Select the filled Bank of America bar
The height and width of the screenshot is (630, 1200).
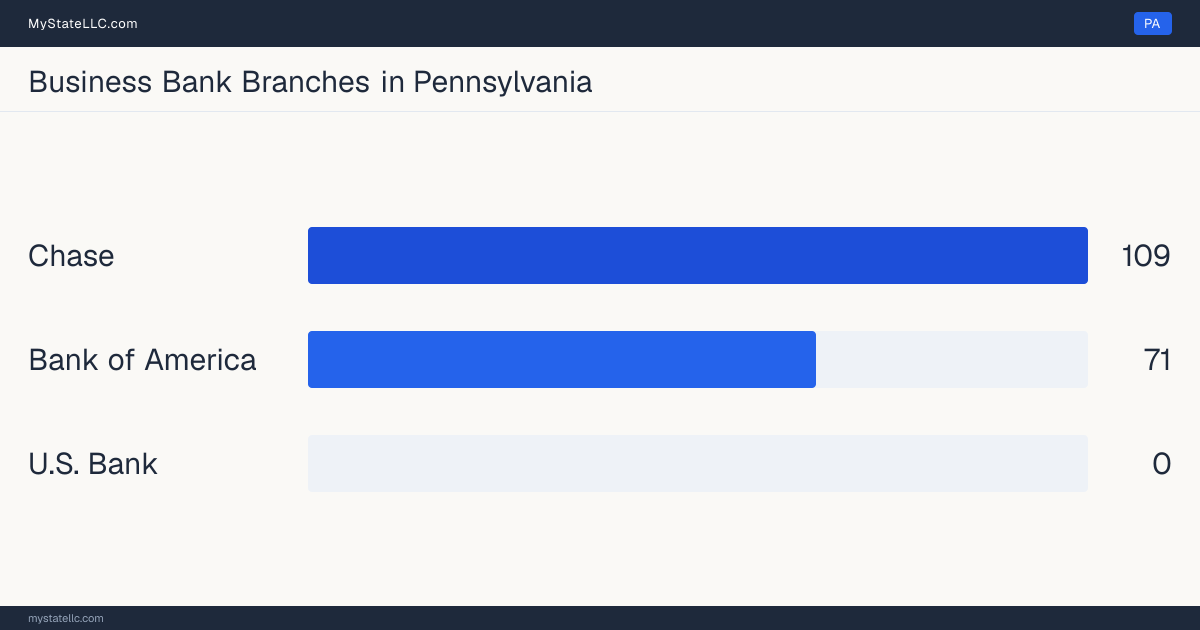[x=562, y=359]
